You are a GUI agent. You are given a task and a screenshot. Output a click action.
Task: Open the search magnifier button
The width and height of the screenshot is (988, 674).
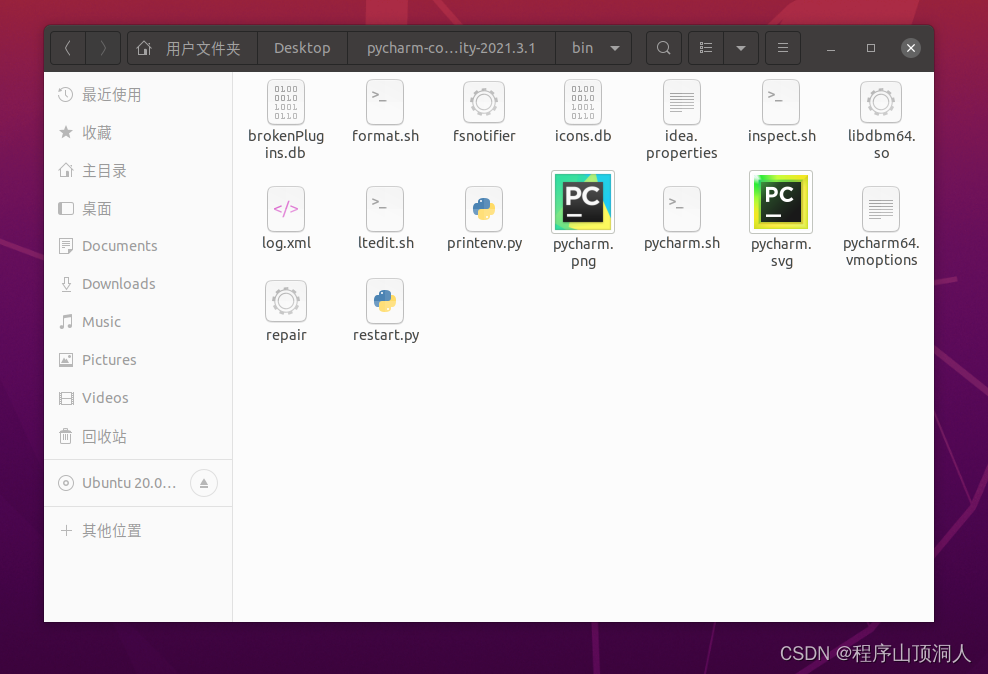tap(663, 48)
